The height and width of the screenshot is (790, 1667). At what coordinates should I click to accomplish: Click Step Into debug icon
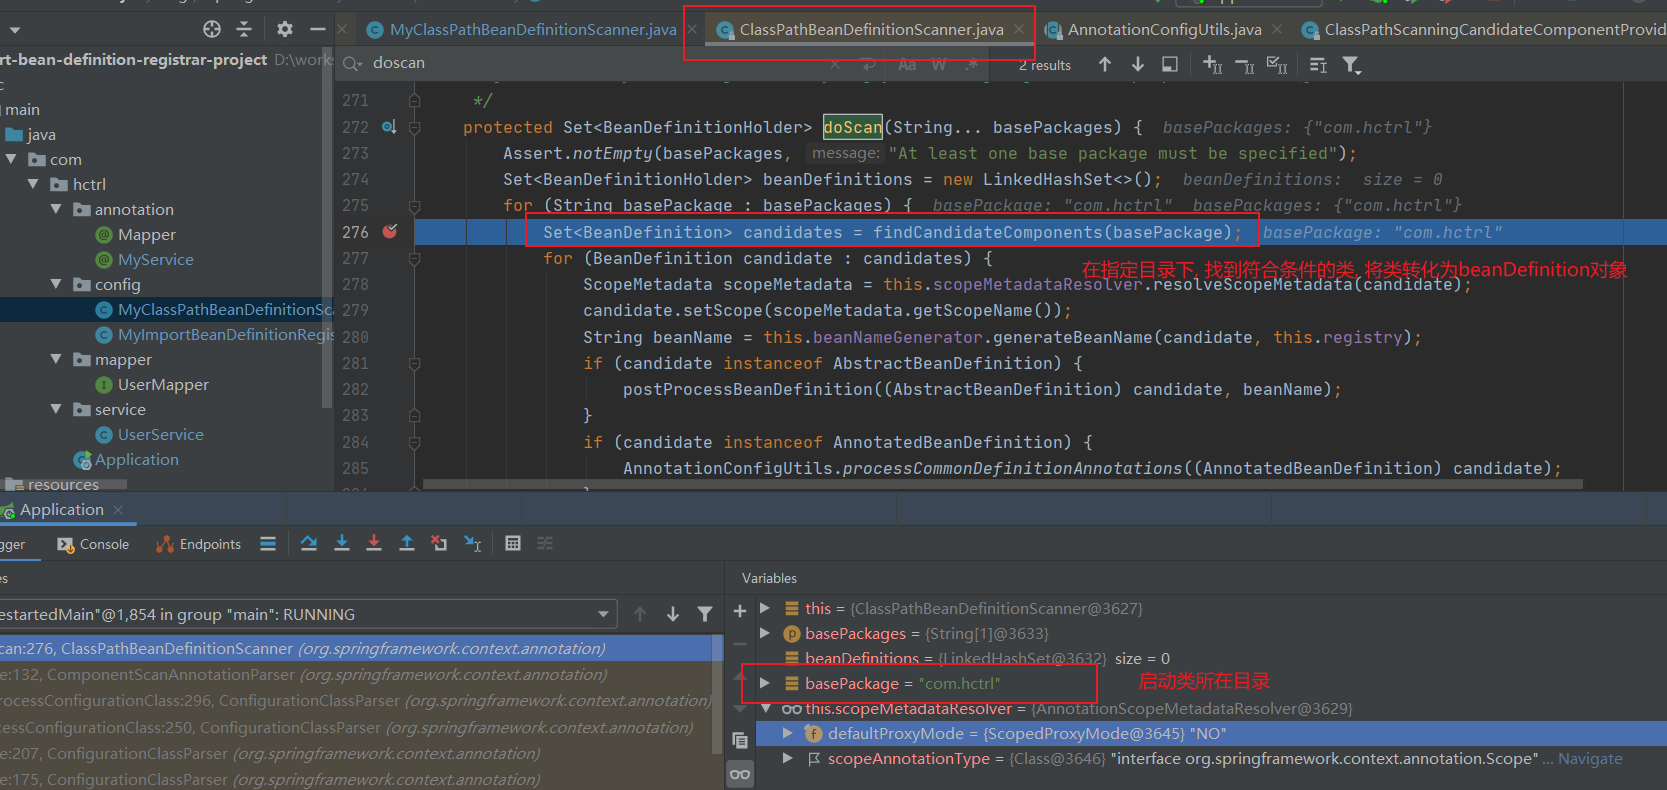point(342,543)
